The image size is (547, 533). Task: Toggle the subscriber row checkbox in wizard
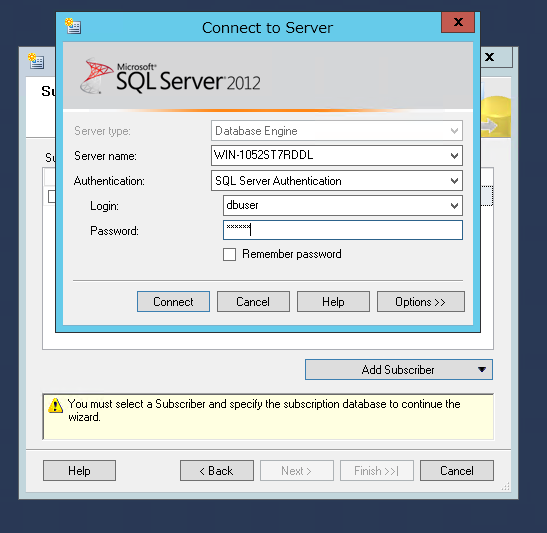[x=52, y=196]
